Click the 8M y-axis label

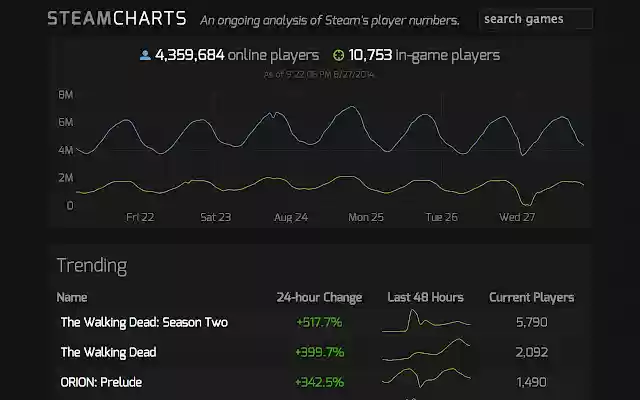coord(66,95)
